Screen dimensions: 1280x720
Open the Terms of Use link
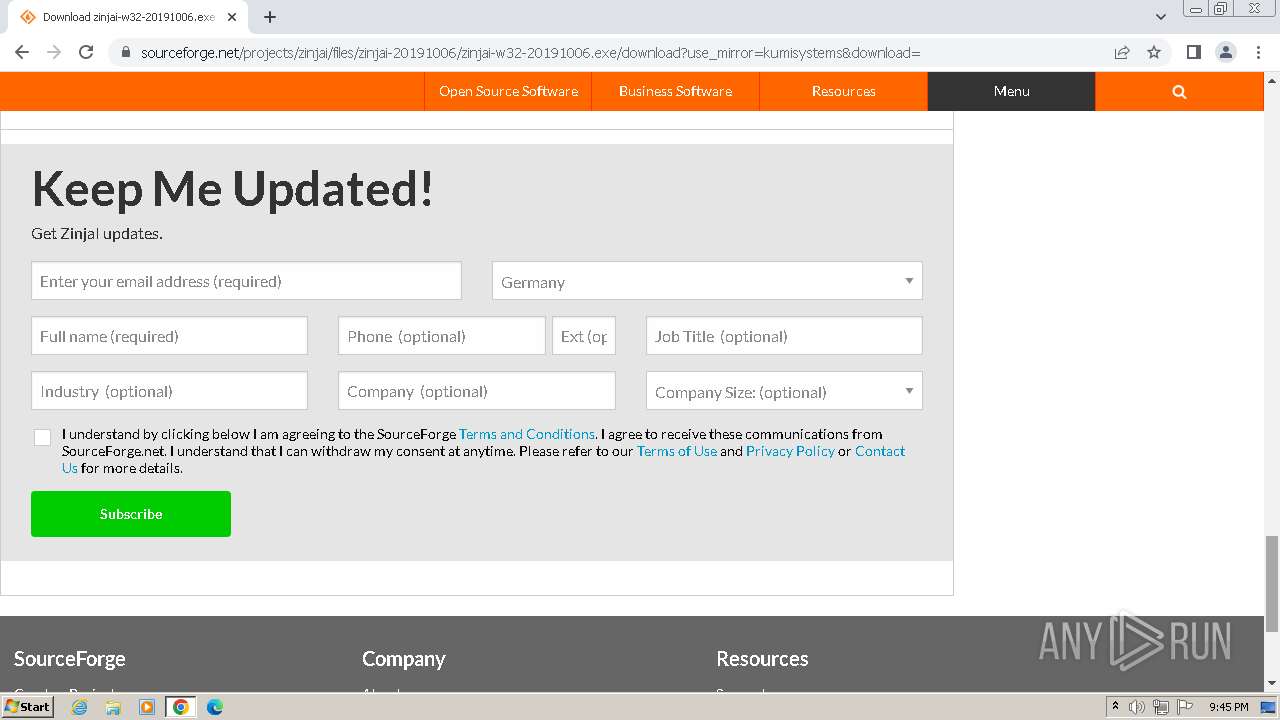point(677,451)
